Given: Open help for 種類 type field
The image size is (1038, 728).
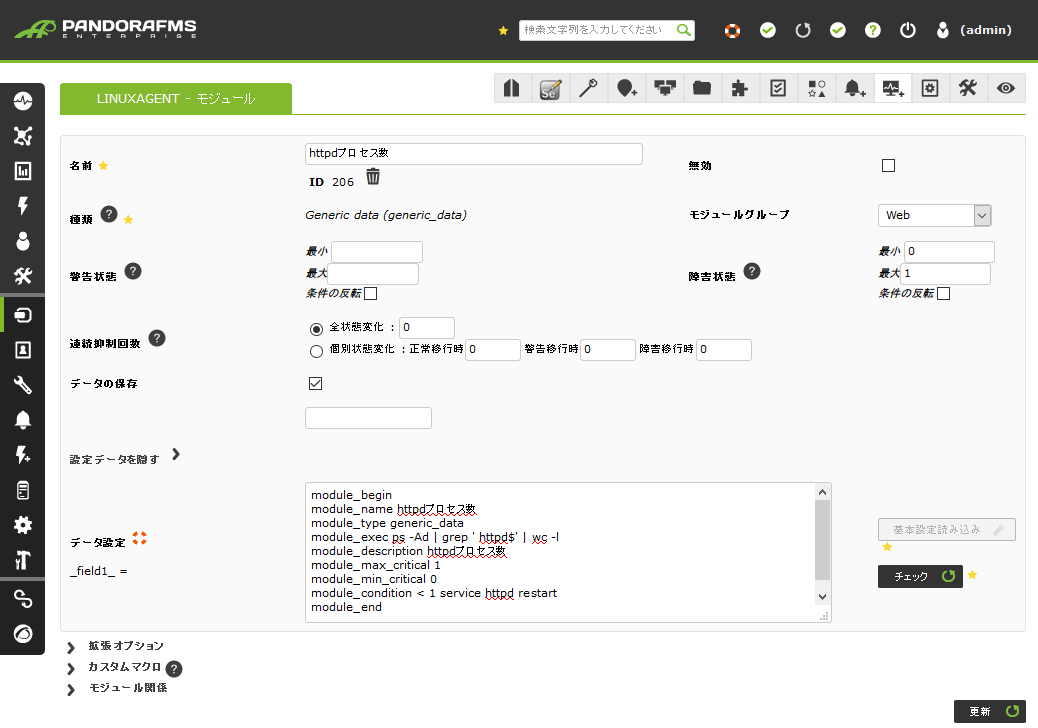Looking at the screenshot, I should click(109, 214).
